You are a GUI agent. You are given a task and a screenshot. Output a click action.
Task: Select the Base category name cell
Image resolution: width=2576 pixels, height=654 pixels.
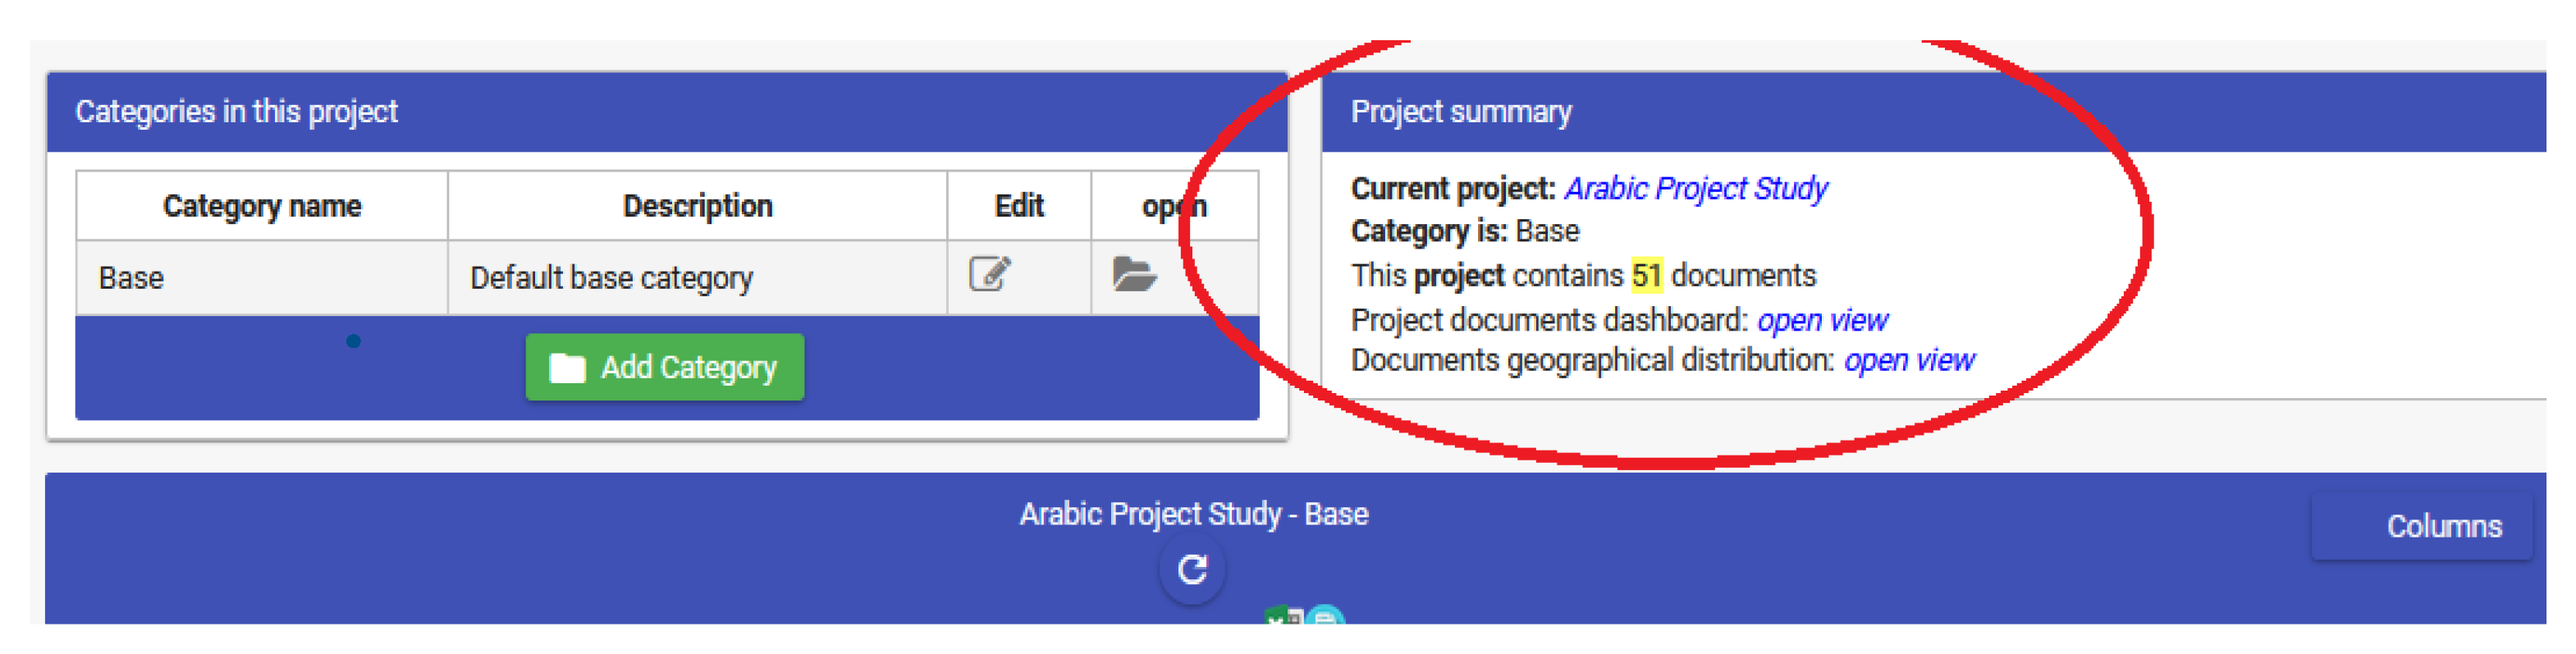click(x=132, y=278)
